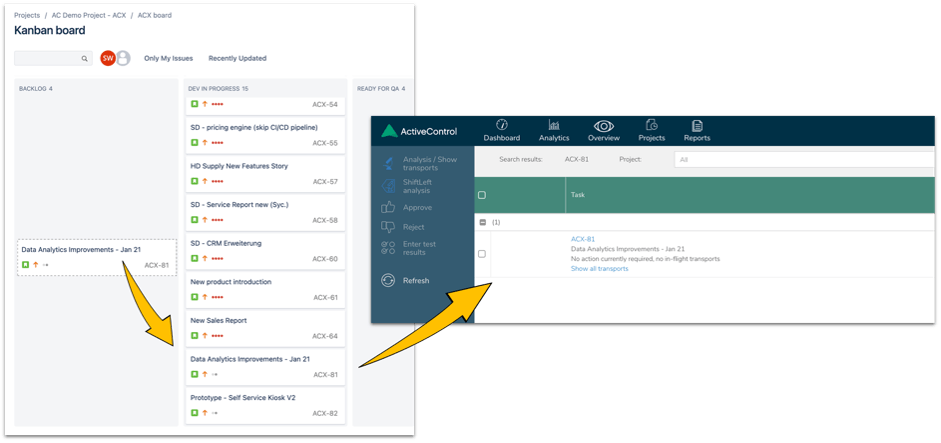Click the priority arrow icon on ACX-57 card
The width and height of the screenshot is (941, 443).
(x=205, y=181)
